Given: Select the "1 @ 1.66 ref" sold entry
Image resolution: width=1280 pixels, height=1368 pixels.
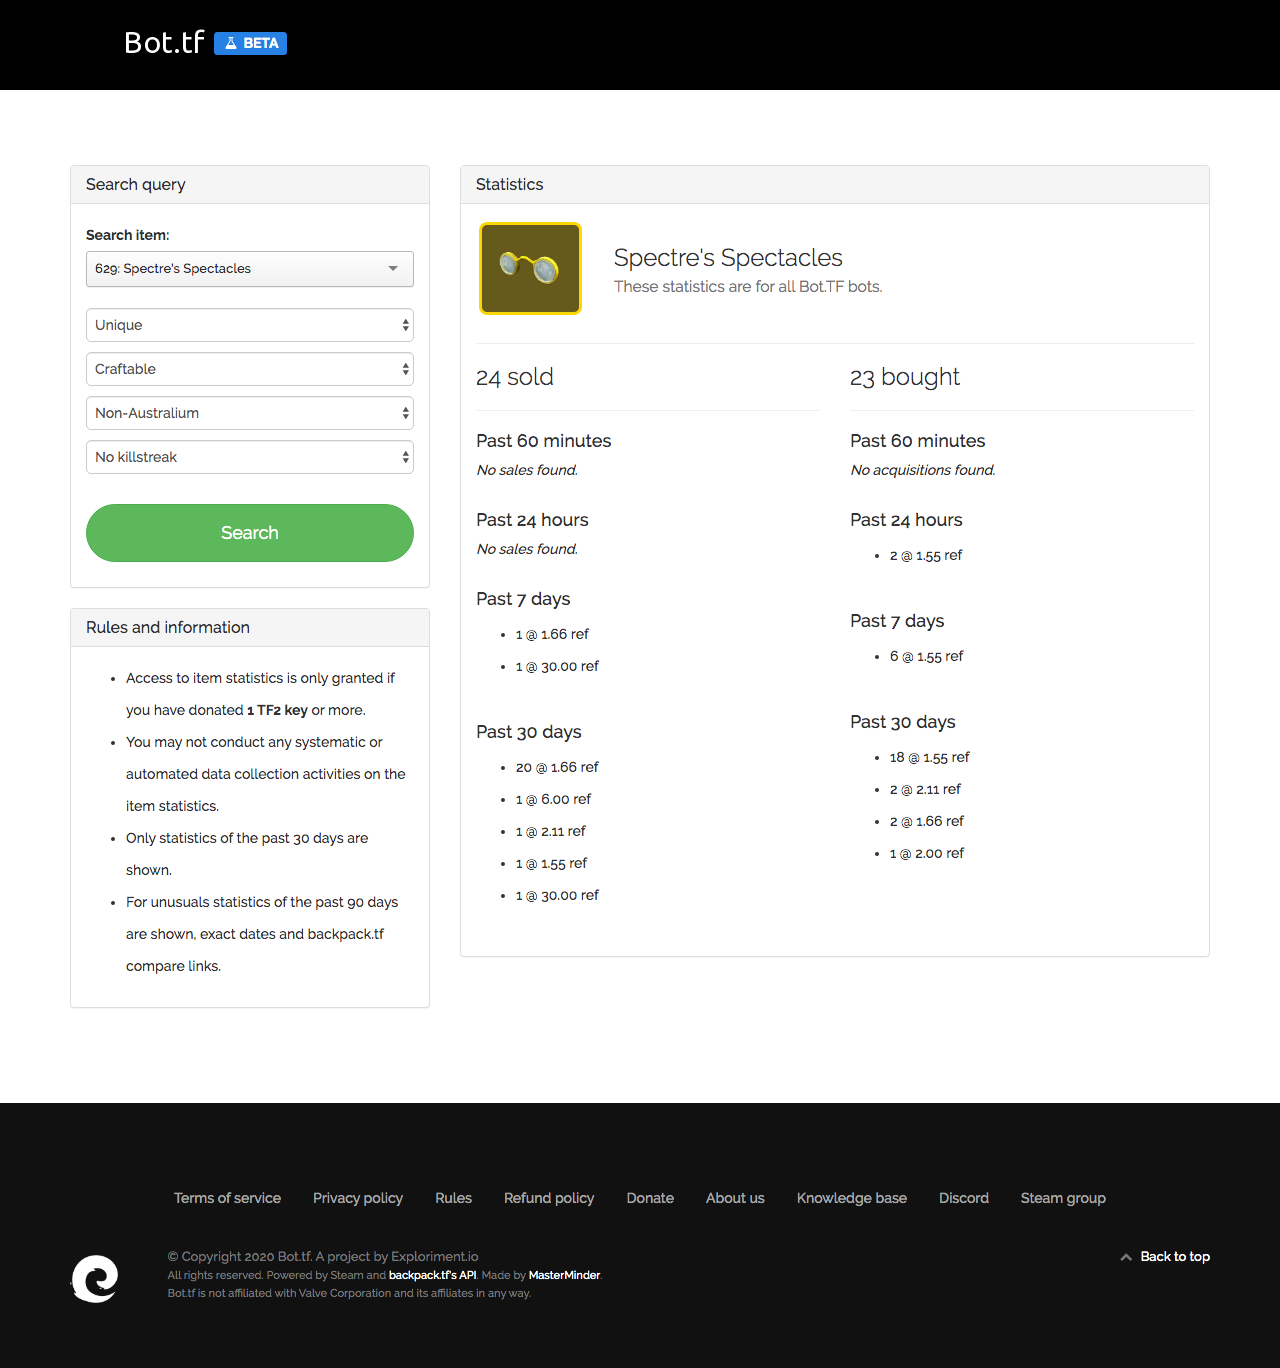Looking at the screenshot, I should tap(552, 634).
